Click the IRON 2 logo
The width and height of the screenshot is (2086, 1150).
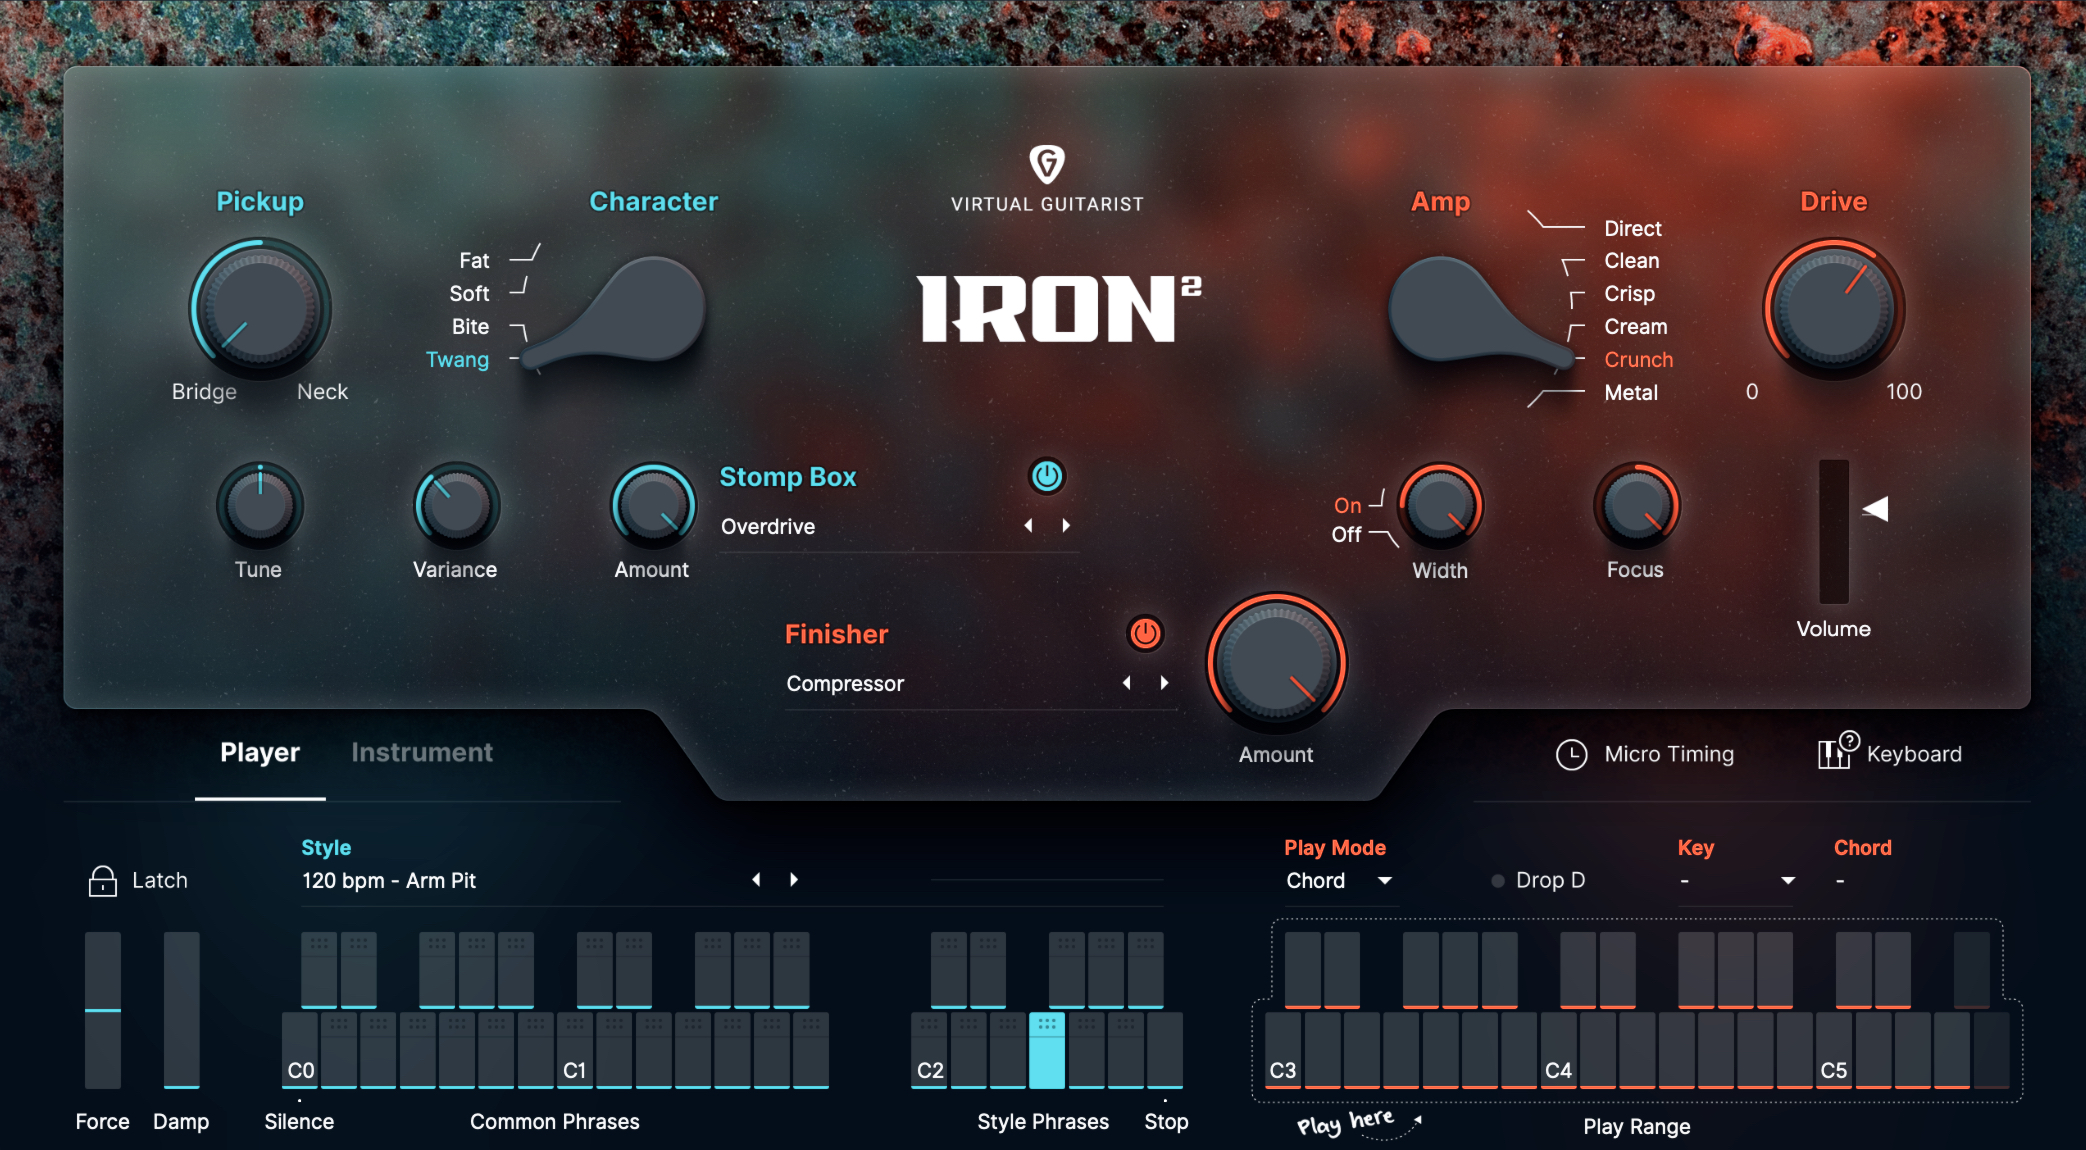[1059, 309]
